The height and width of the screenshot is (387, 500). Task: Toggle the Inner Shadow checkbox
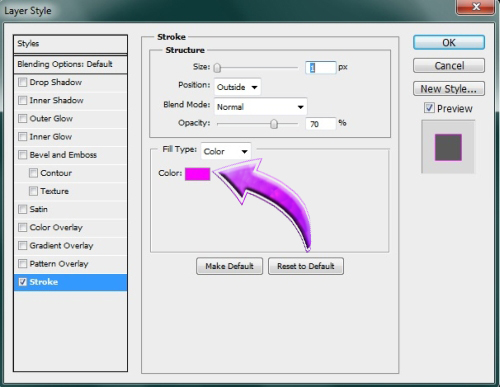[22, 100]
